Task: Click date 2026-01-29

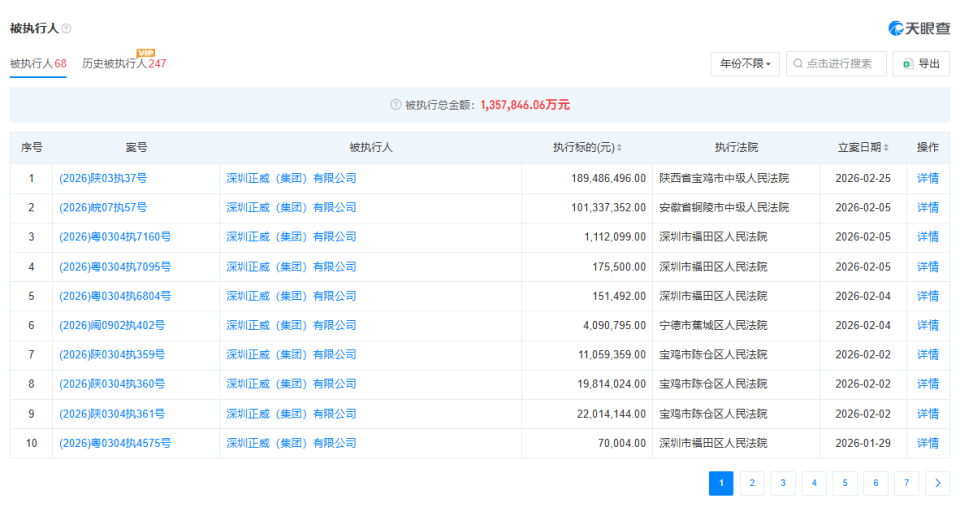Action: [x=863, y=444]
